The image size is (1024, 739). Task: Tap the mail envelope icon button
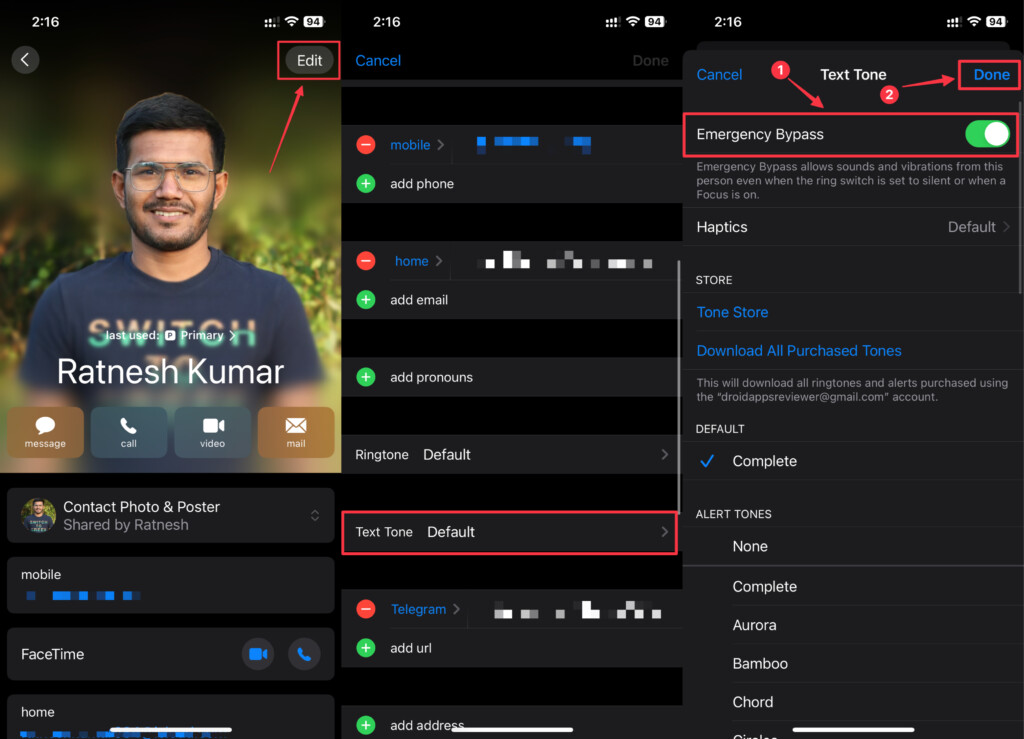point(296,432)
